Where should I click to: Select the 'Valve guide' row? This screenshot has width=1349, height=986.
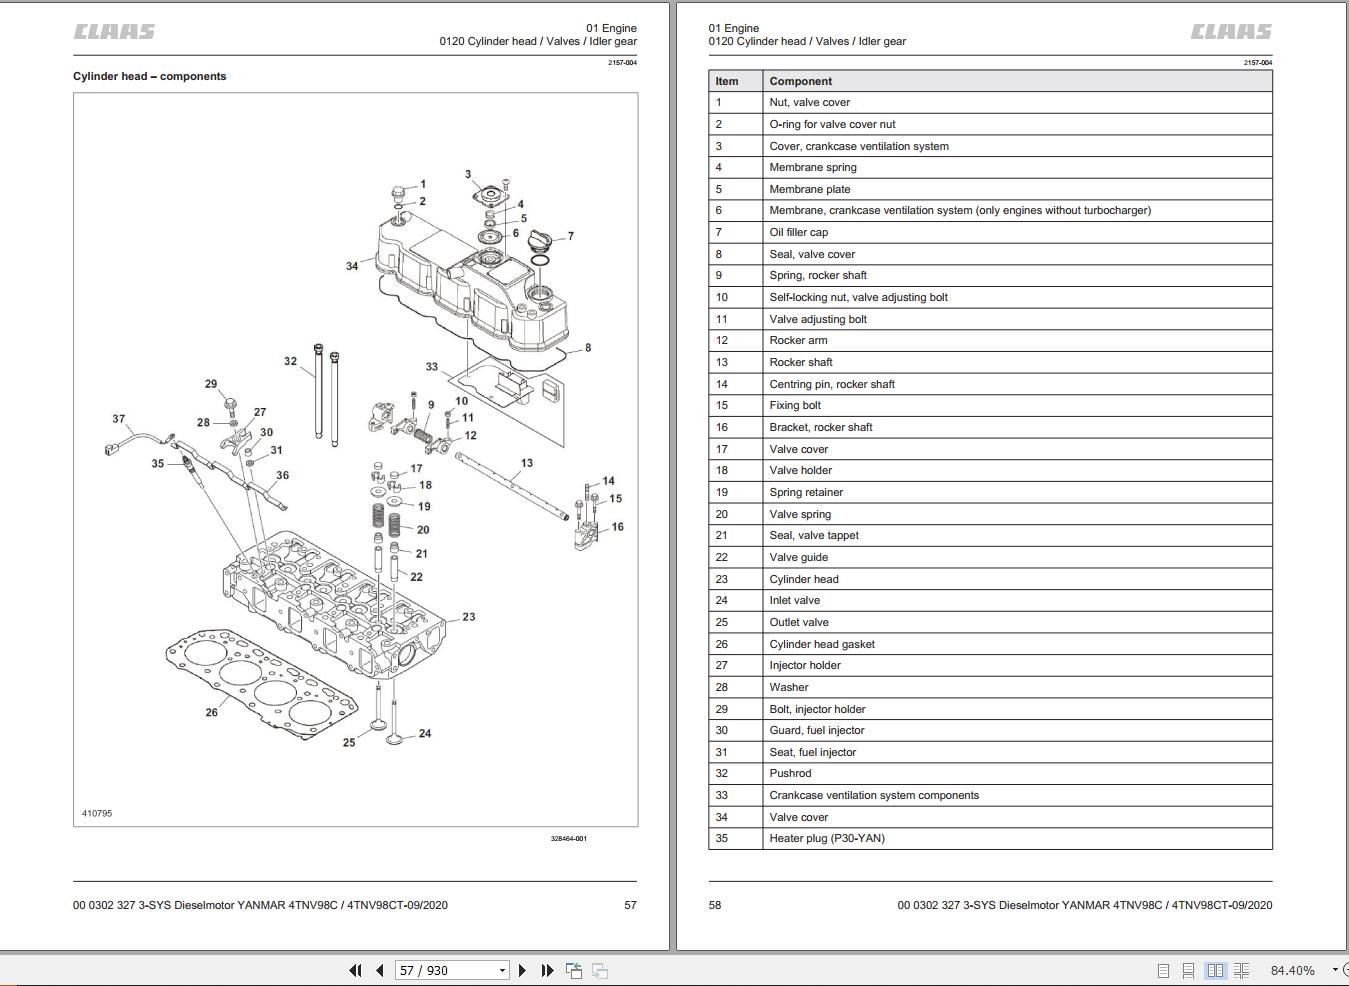pos(990,557)
